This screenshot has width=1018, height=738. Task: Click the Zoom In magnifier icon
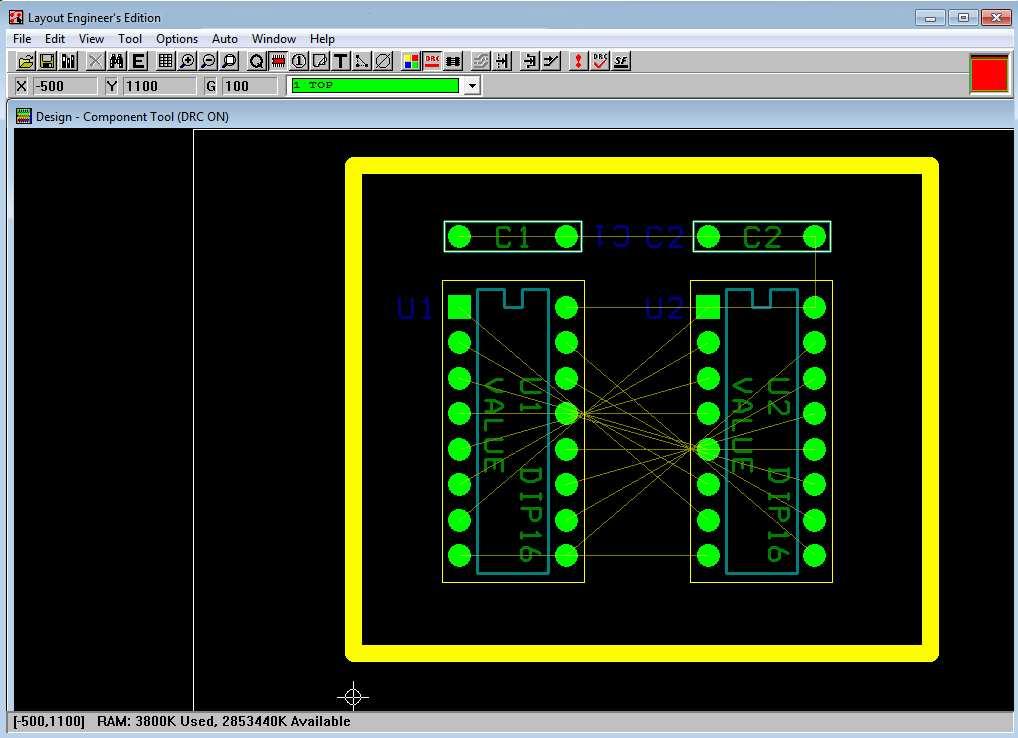[187, 62]
